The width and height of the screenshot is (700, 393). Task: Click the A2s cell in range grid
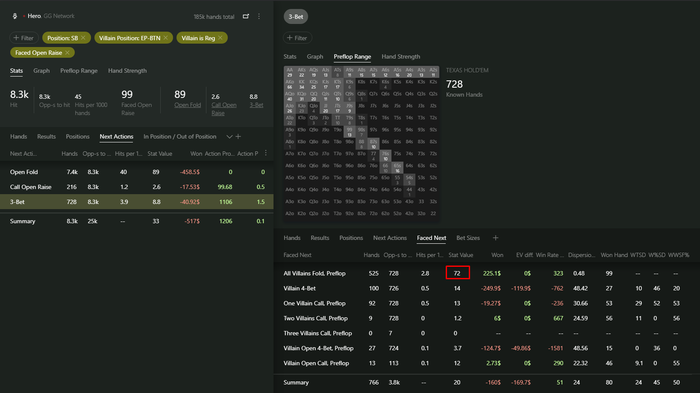(433, 72)
